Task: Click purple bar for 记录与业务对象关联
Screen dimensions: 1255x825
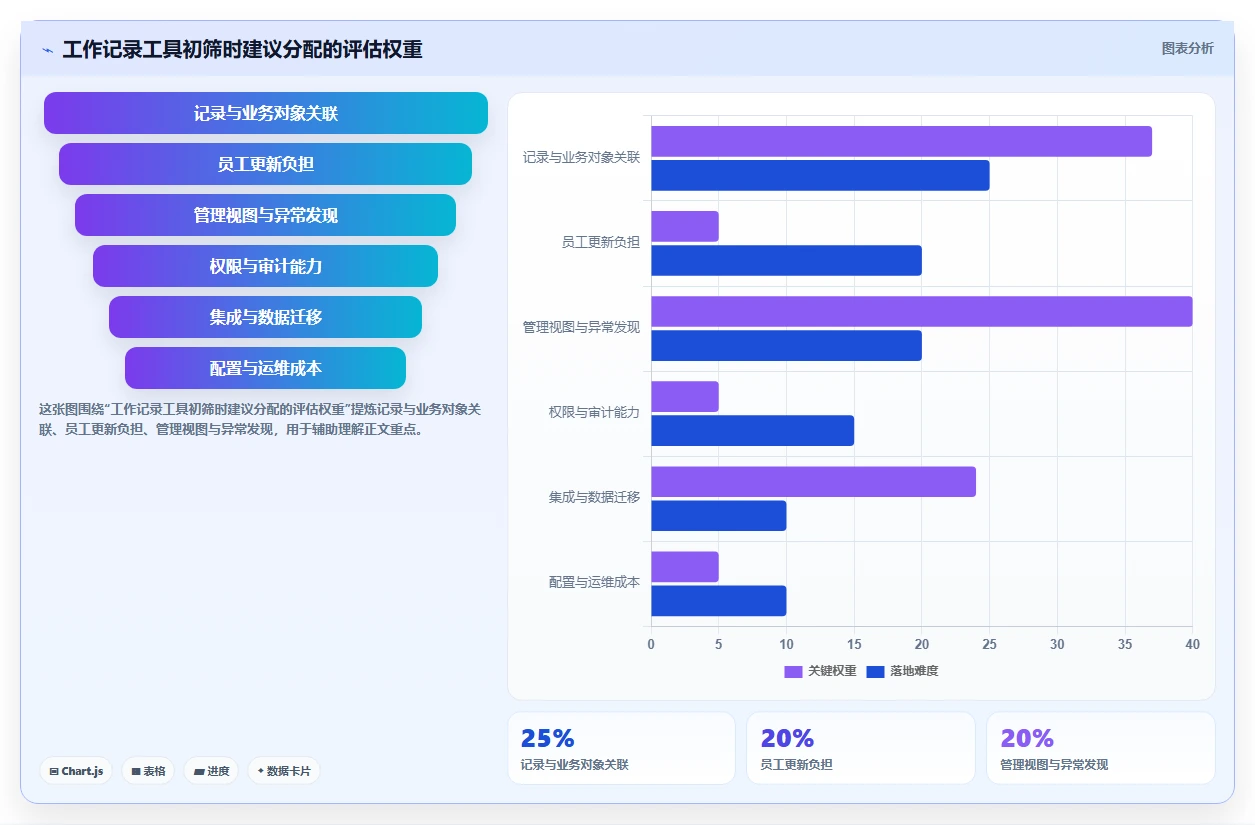Action: [901, 141]
